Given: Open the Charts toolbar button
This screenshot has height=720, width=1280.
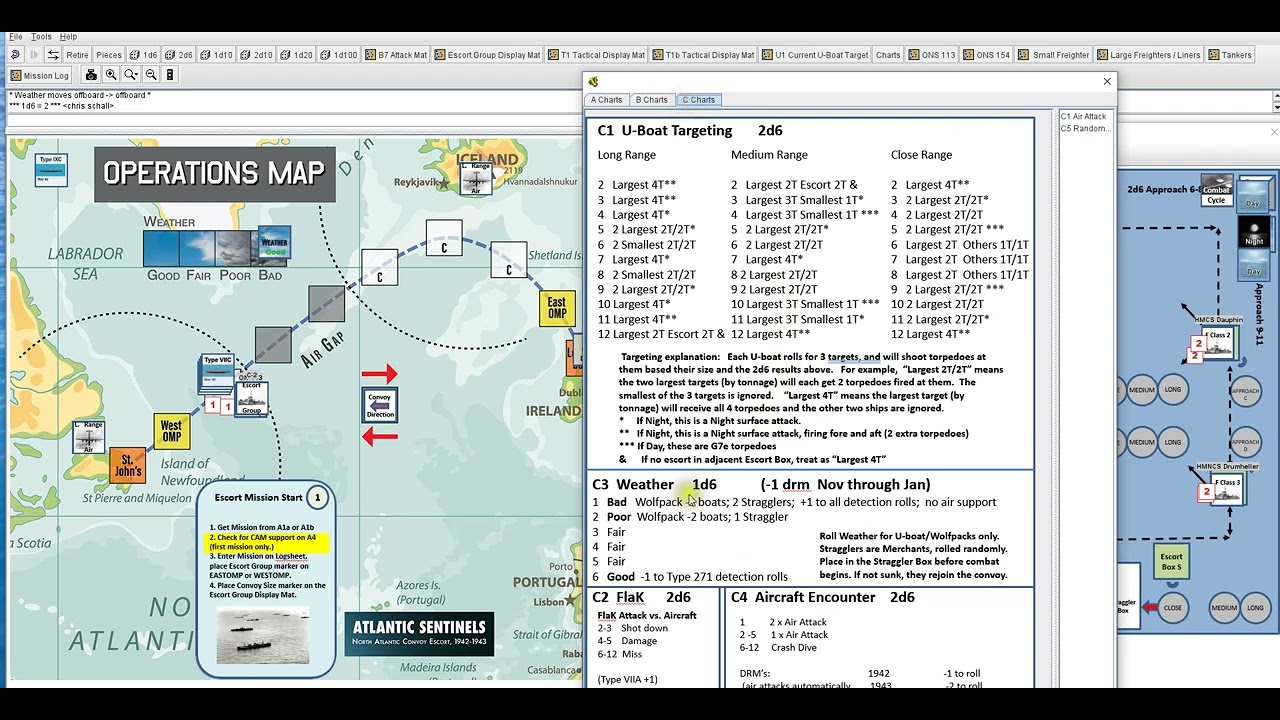Looking at the screenshot, I should coord(888,55).
